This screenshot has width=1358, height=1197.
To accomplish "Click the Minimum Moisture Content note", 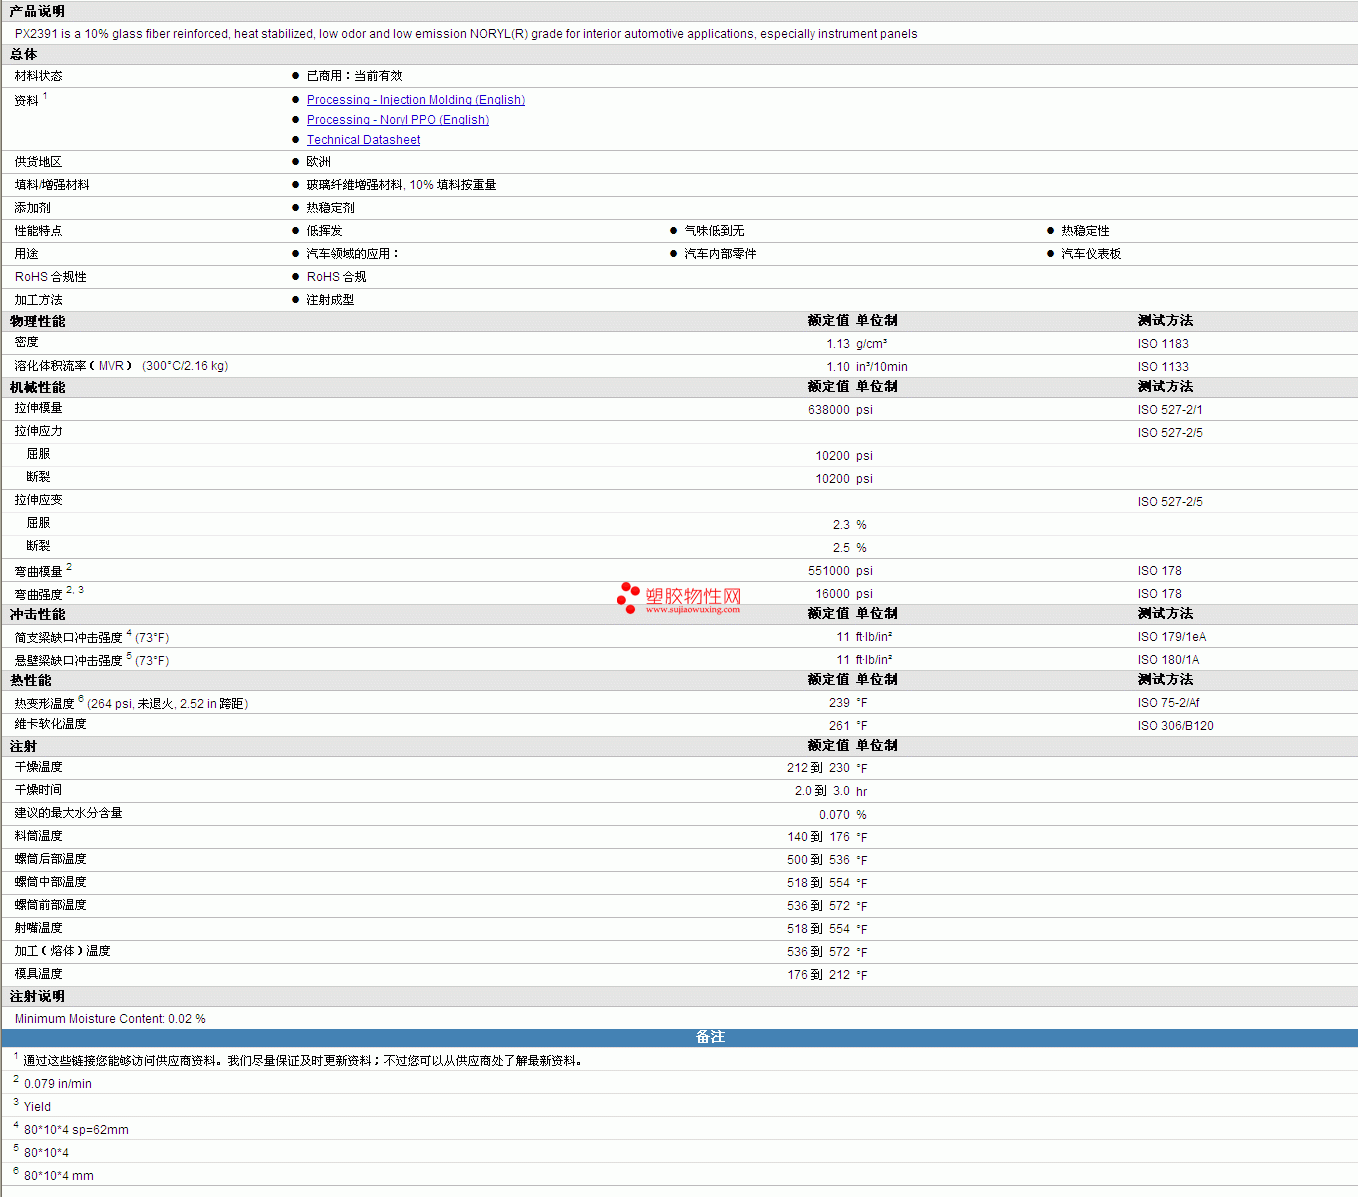I will click(x=110, y=1019).
